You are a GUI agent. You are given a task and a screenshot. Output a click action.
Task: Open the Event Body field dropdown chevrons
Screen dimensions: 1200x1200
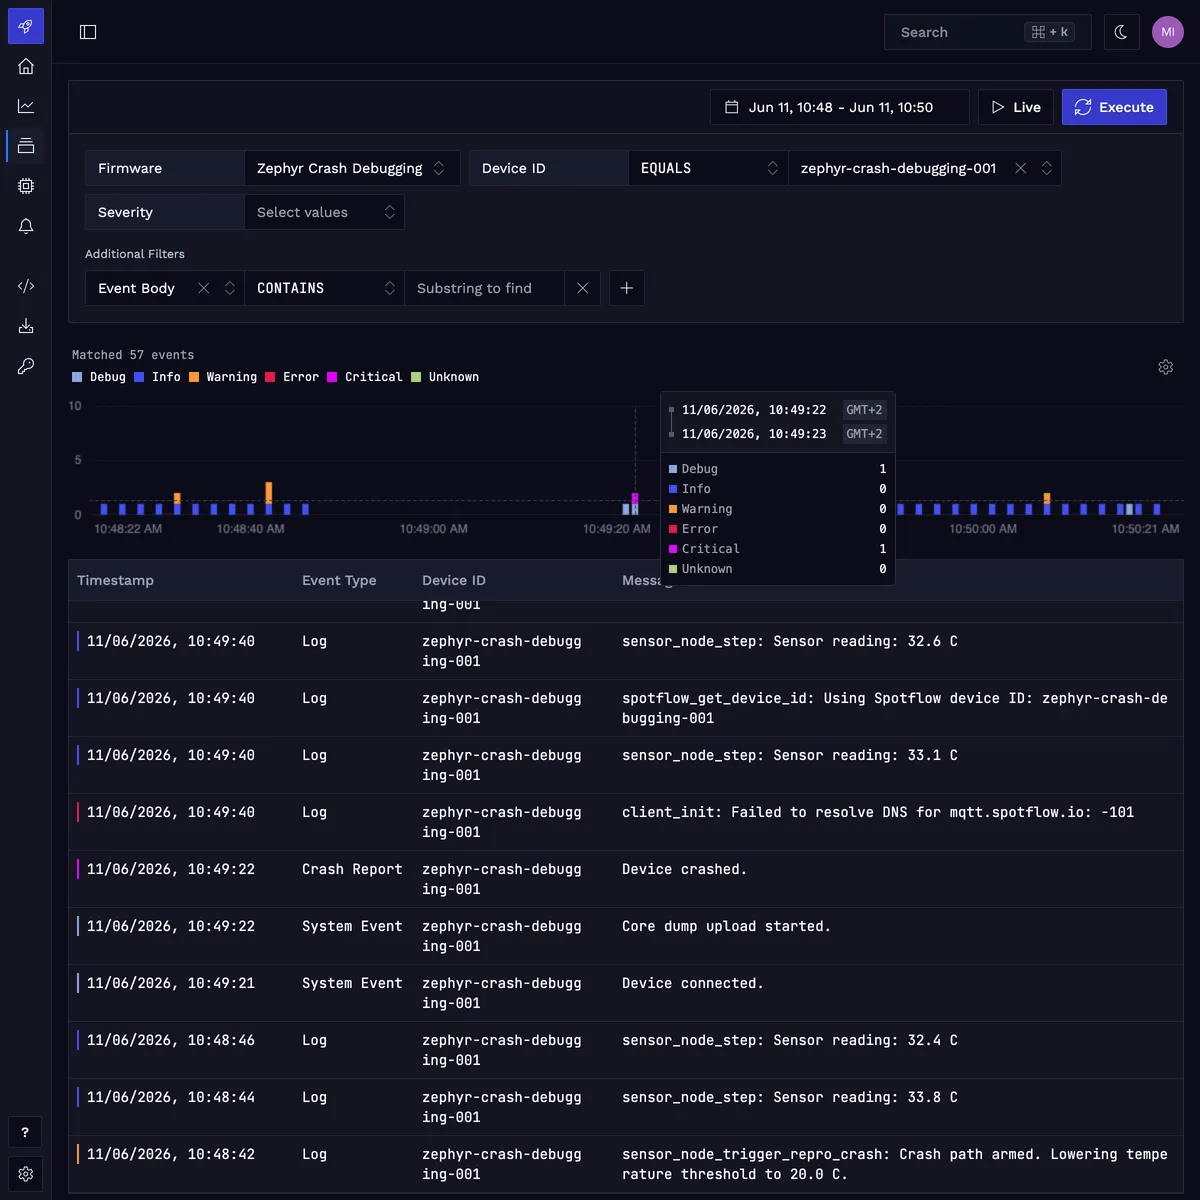pyautogui.click(x=229, y=288)
